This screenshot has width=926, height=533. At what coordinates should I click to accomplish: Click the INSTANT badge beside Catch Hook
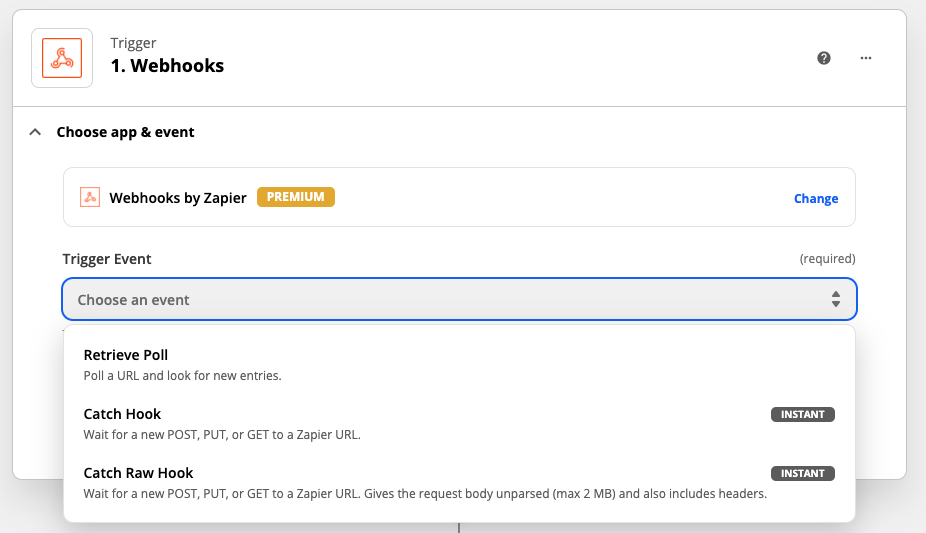pos(802,414)
